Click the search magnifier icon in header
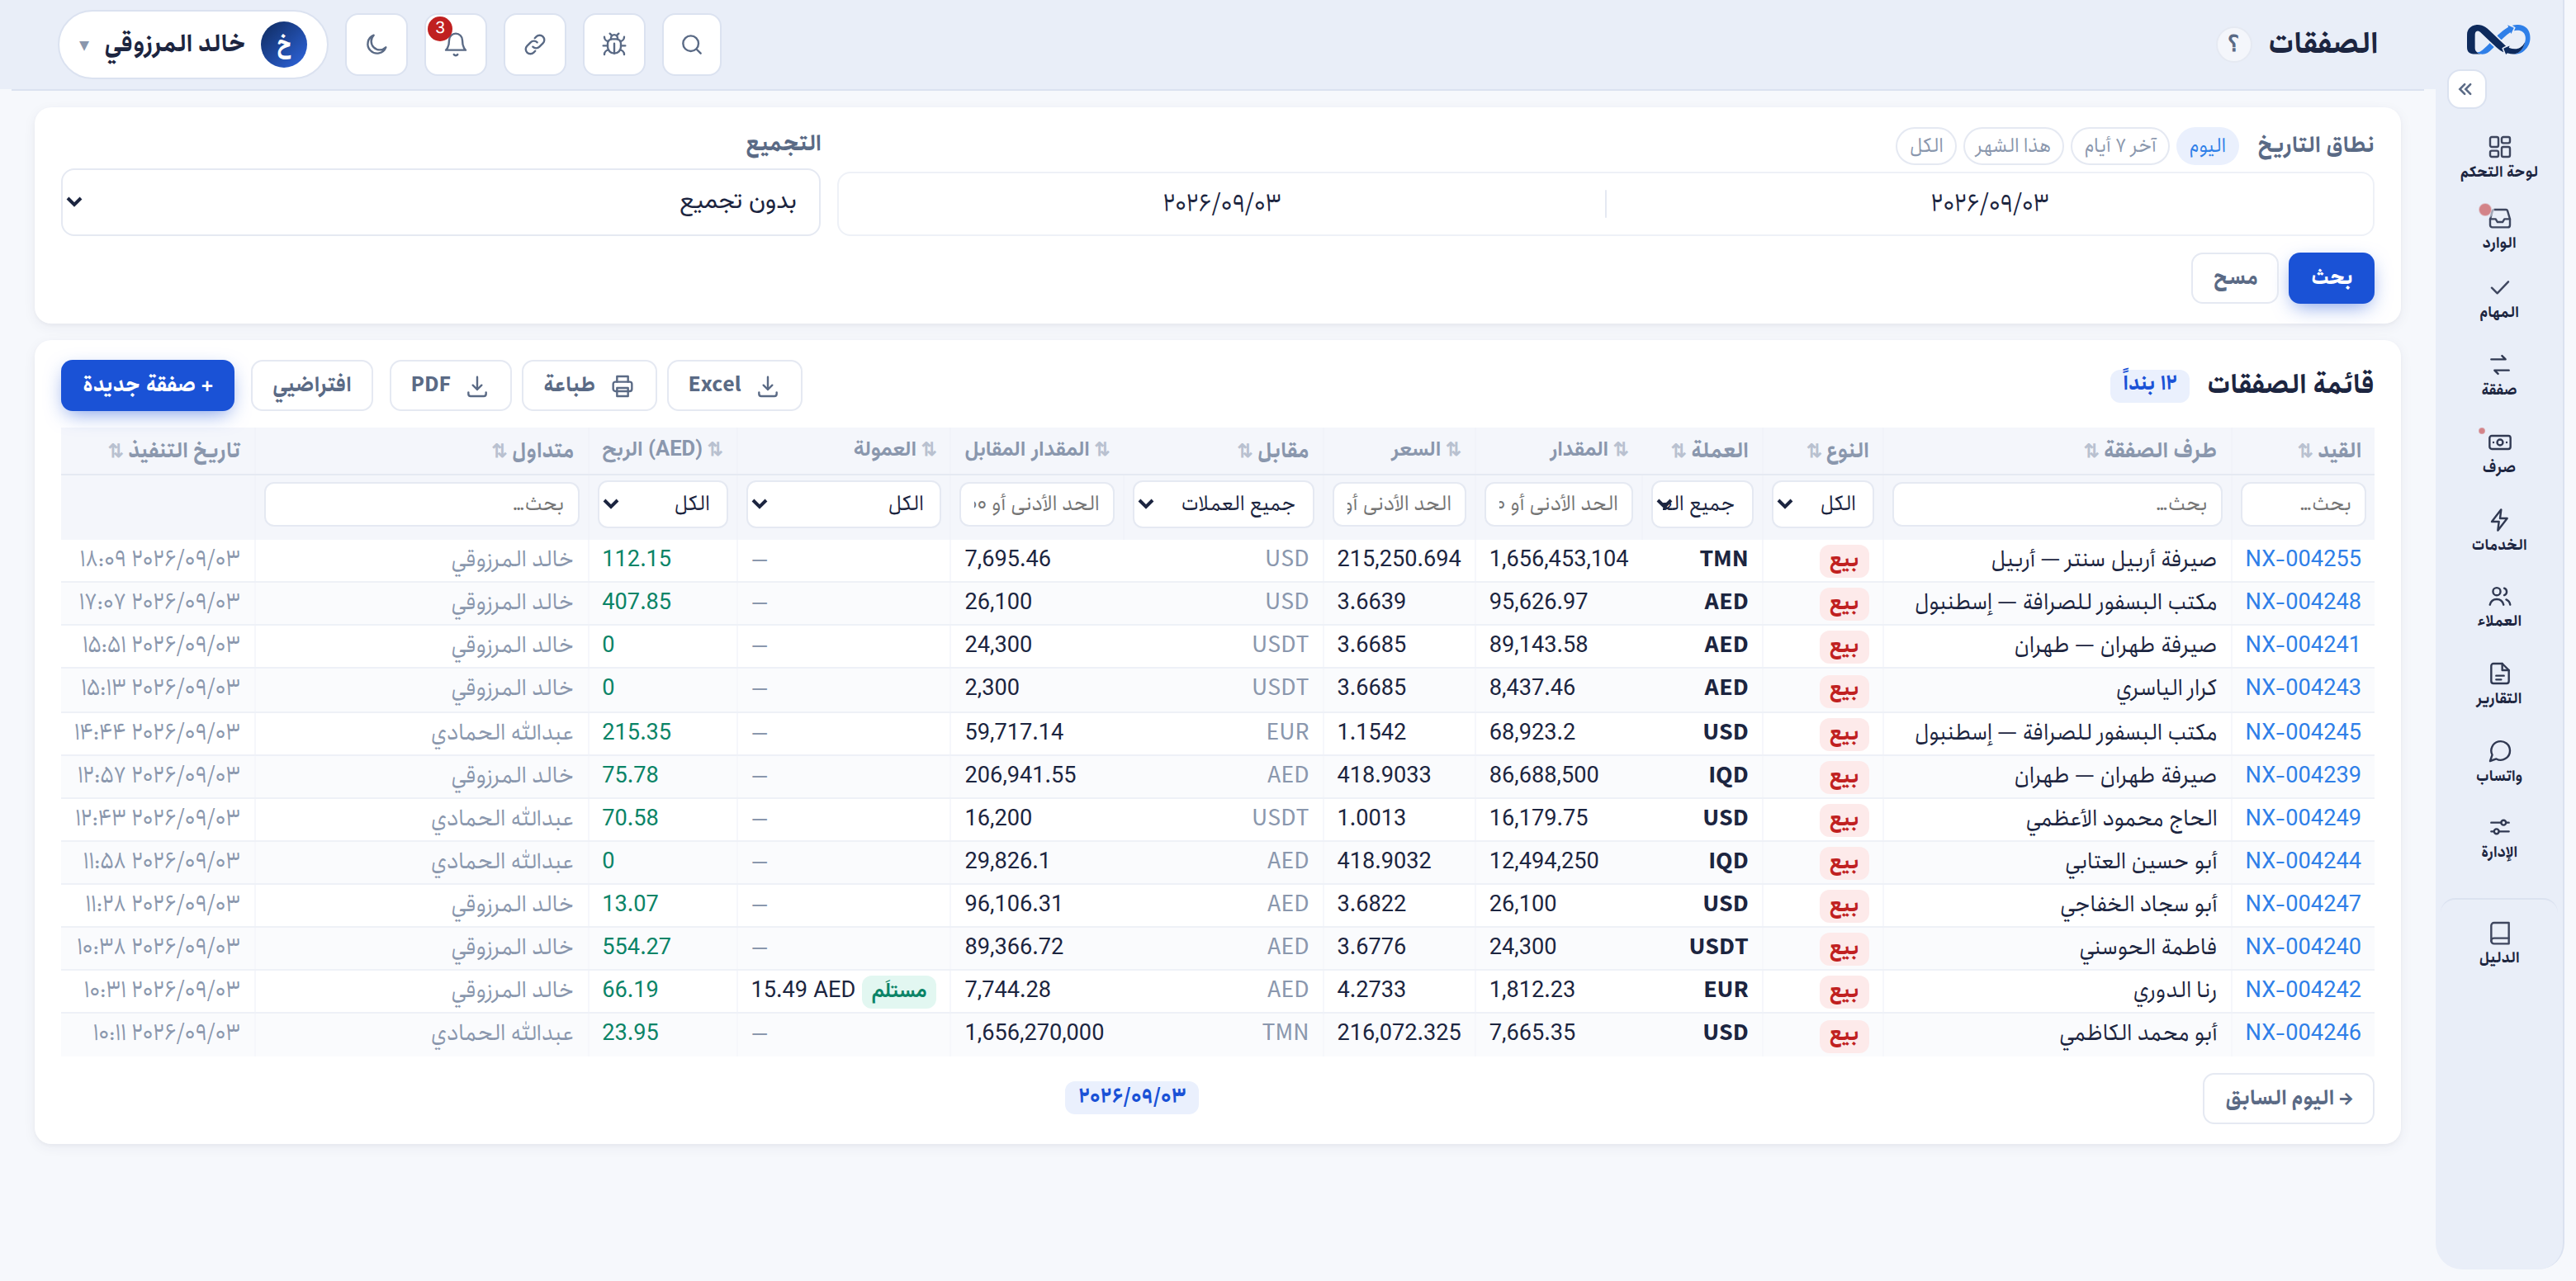Image resolution: width=2576 pixels, height=1281 pixels. tap(692, 45)
